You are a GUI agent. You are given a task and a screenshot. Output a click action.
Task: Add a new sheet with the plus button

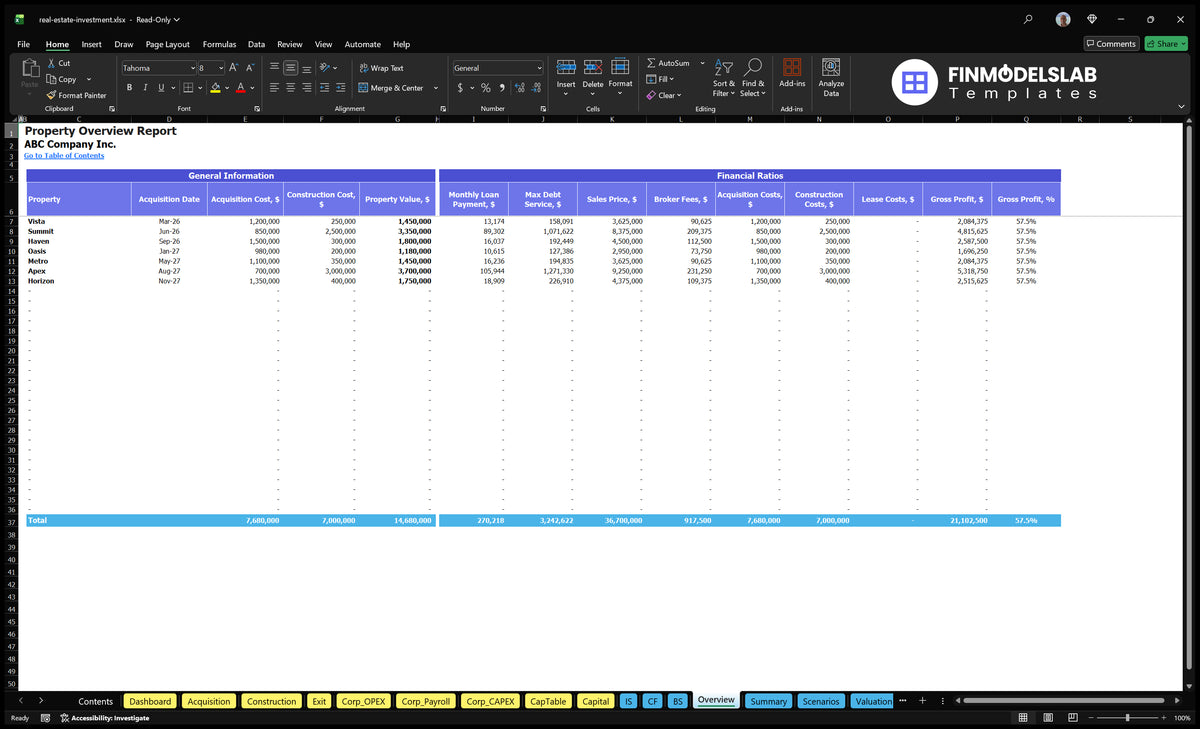pyautogui.click(x=923, y=701)
